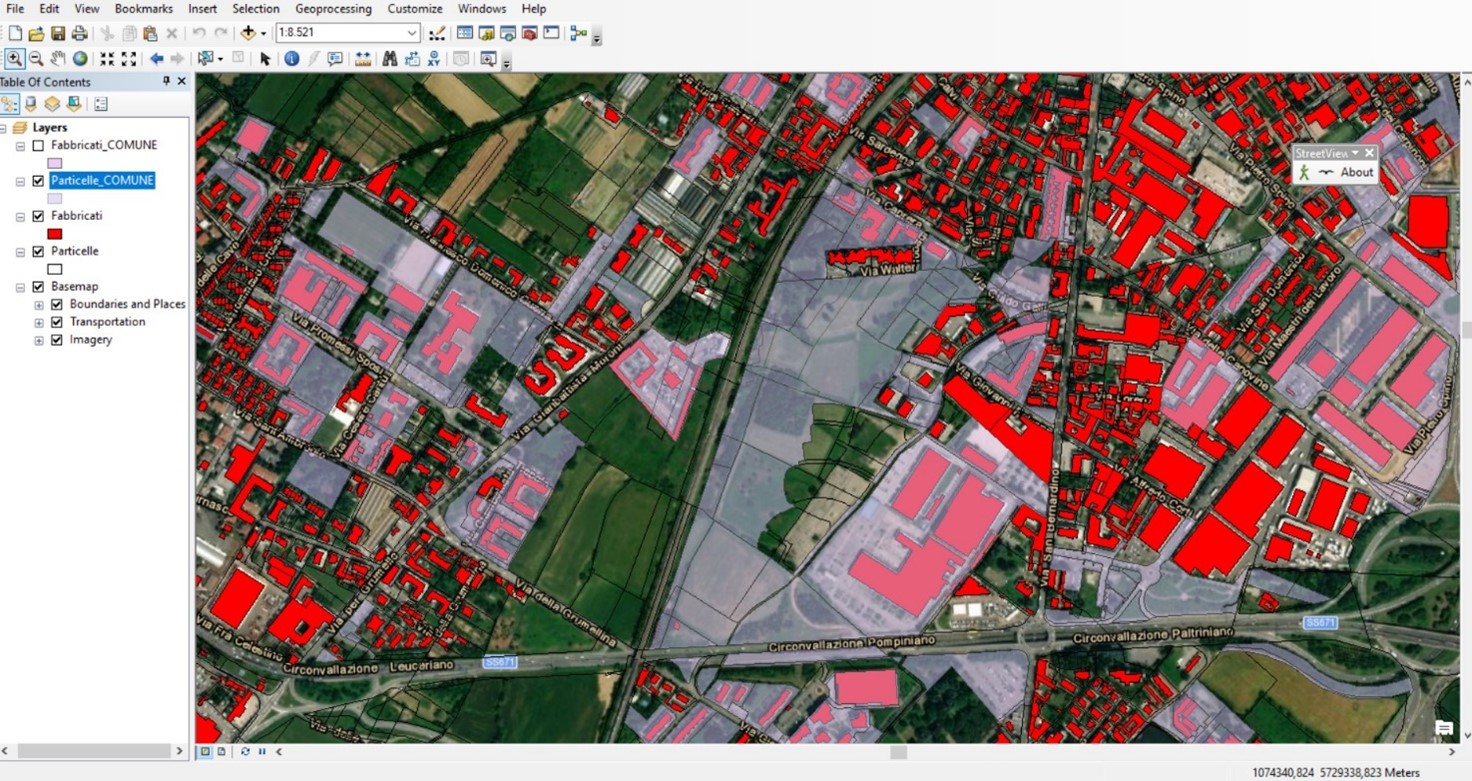Screen dimensions: 1472x781
Task: Collapse the Basemap group
Action: click(20, 287)
